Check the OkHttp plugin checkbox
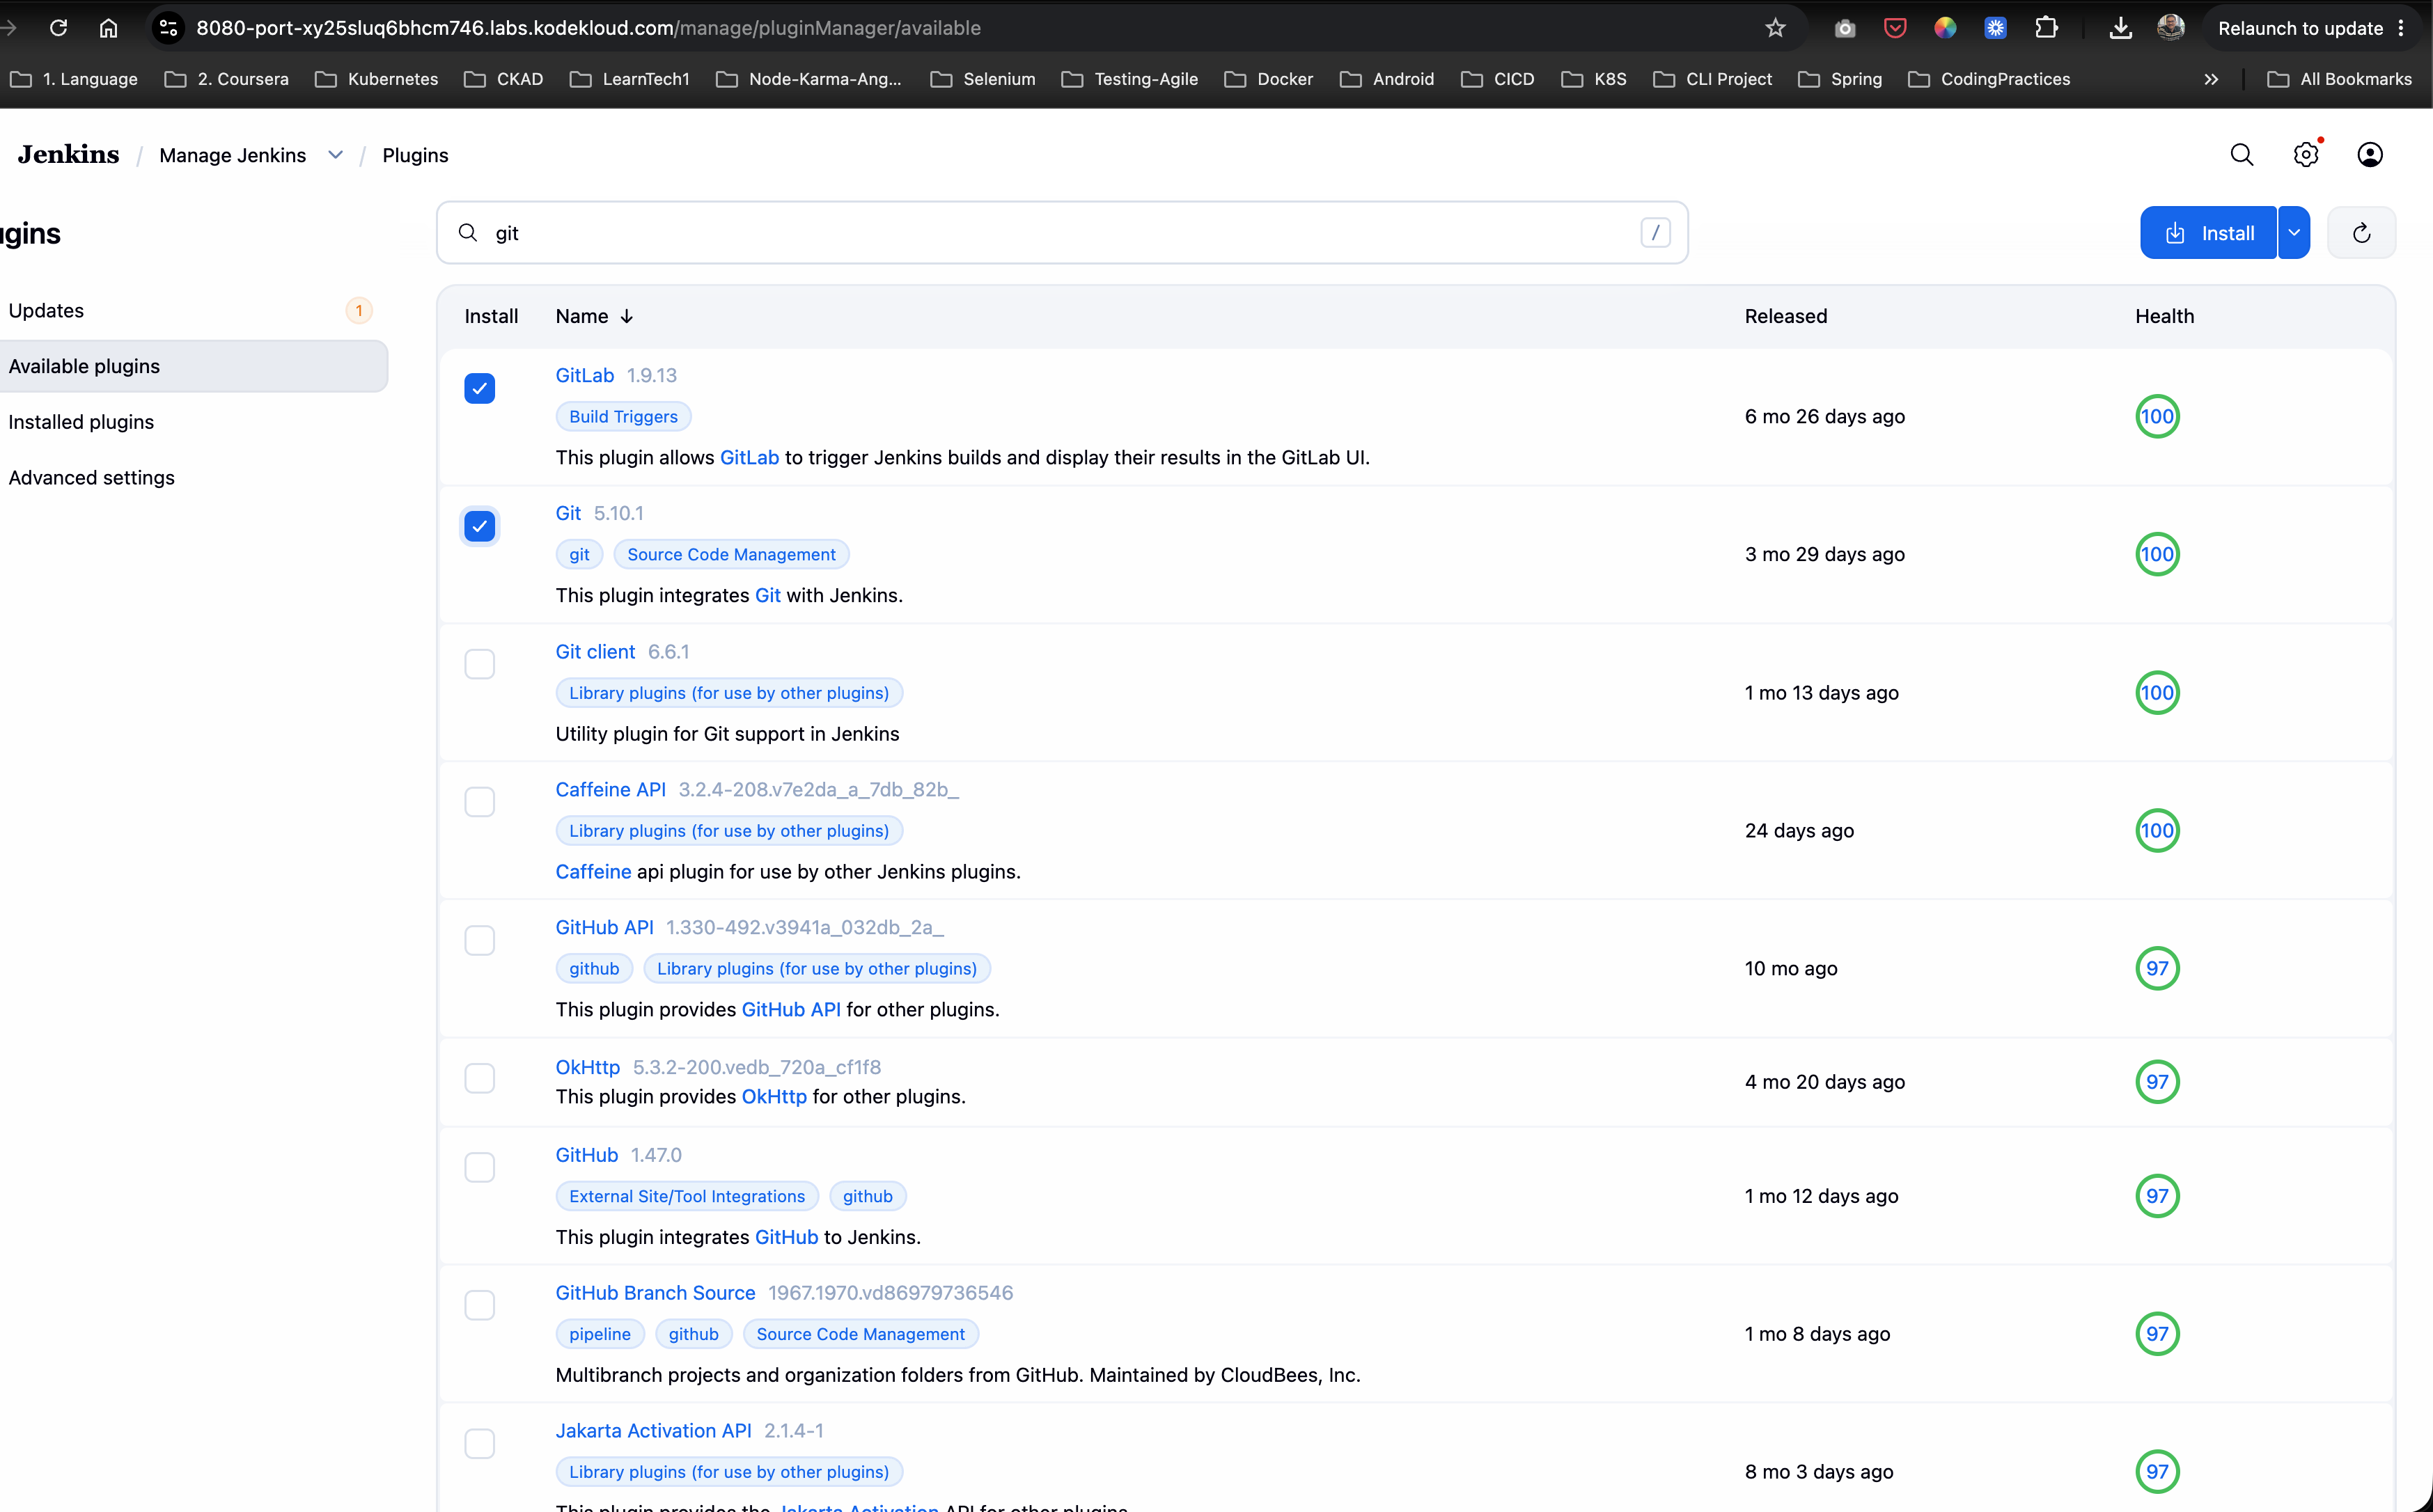The width and height of the screenshot is (2433, 1512). coord(480,1078)
